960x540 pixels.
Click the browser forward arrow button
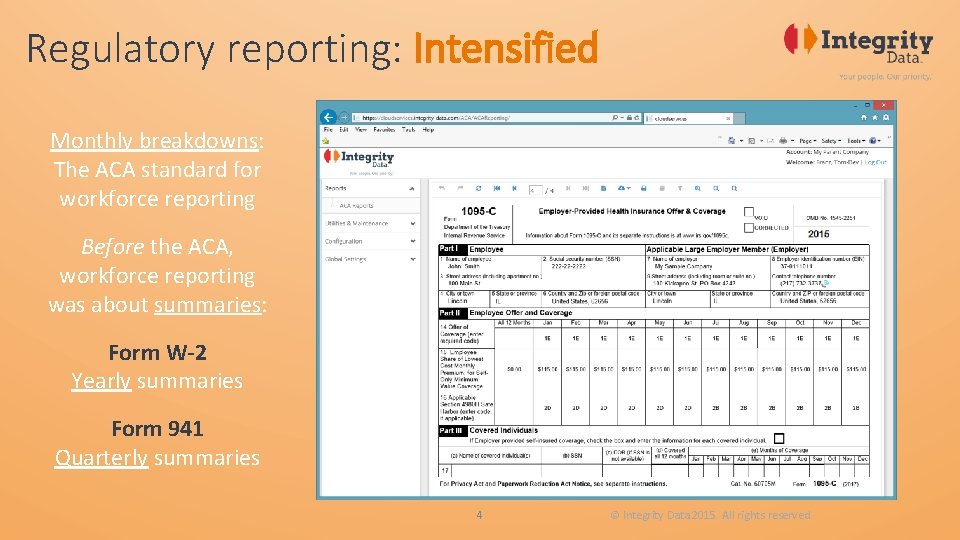click(x=344, y=117)
